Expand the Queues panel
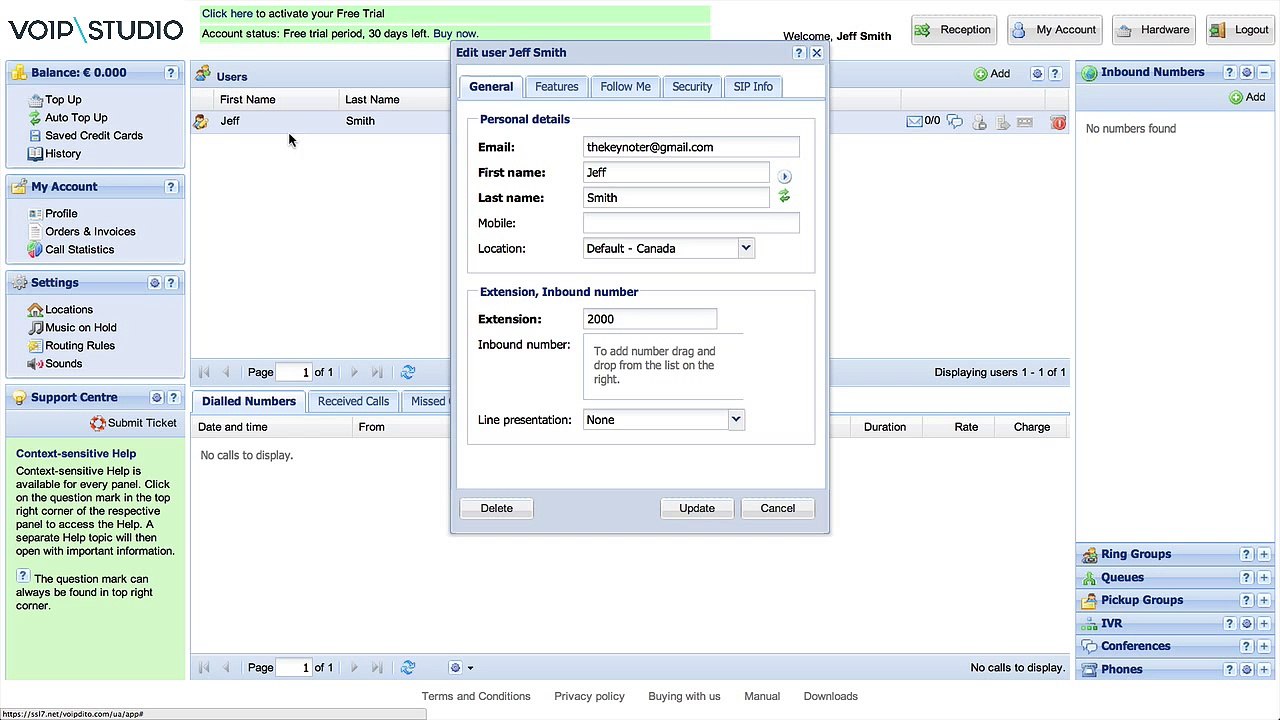 click(x=1264, y=577)
